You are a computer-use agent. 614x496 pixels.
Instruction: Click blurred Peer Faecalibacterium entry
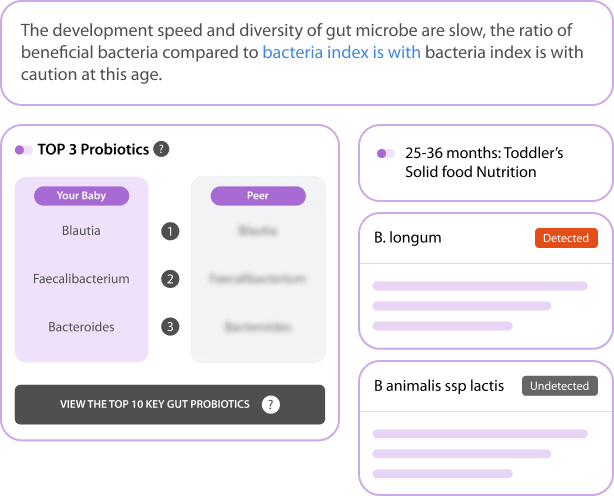[258, 279]
